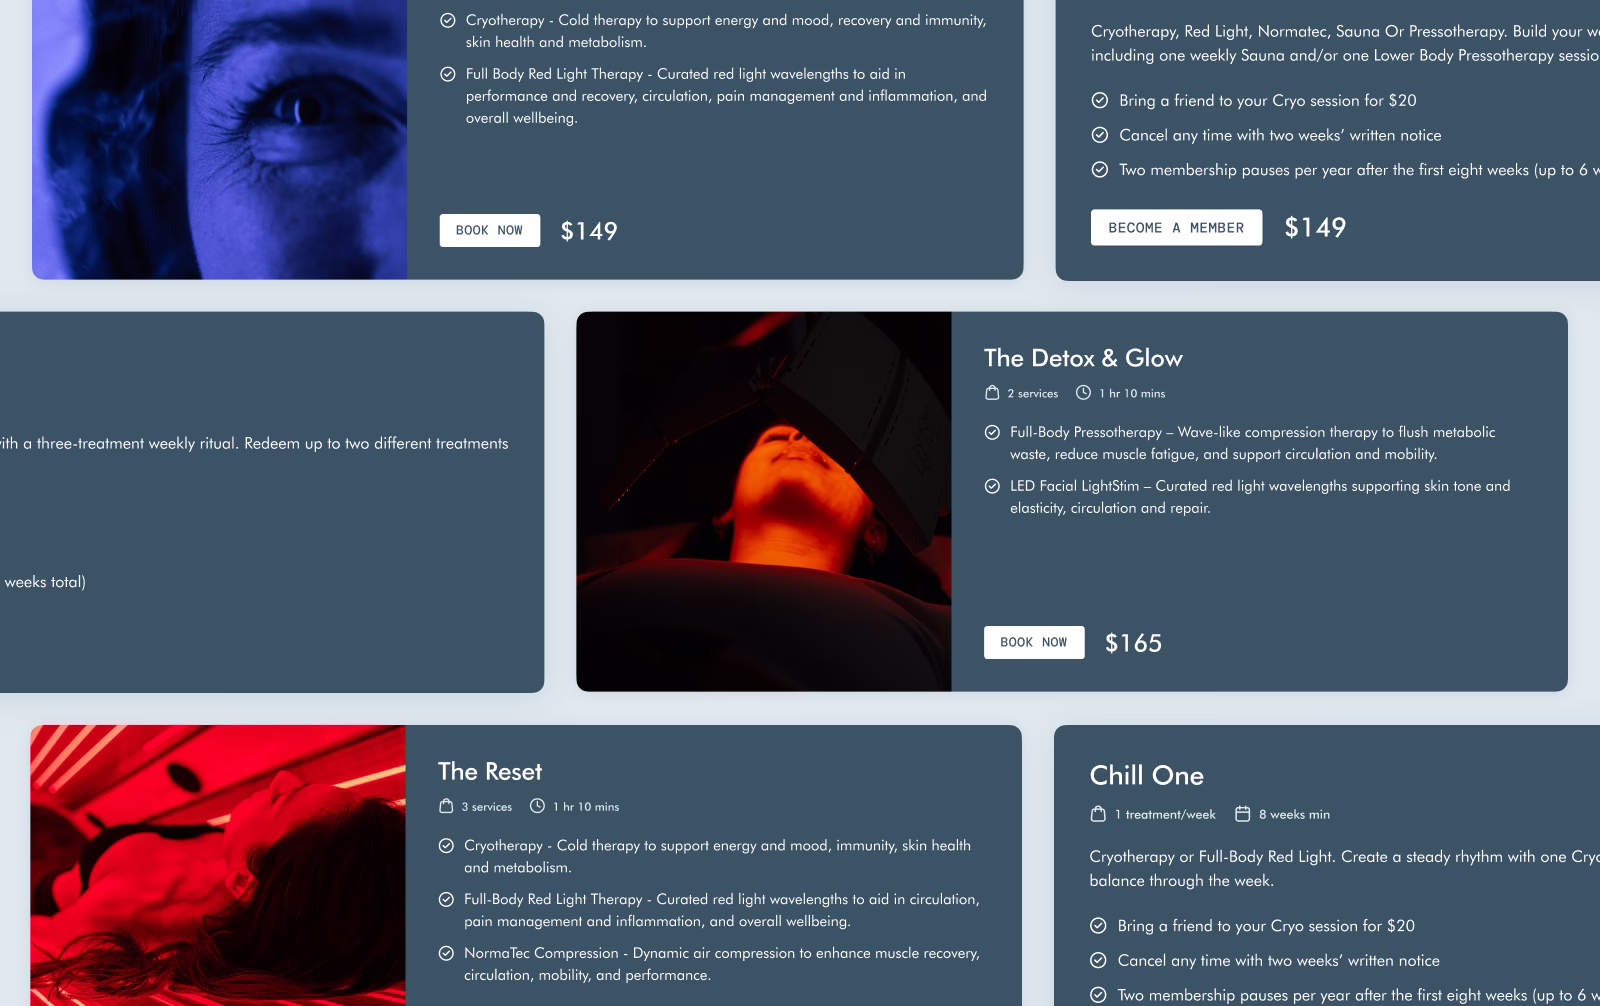Click The Reset red light bed photo
The image size is (1600, 1006).
pos(218,865)
